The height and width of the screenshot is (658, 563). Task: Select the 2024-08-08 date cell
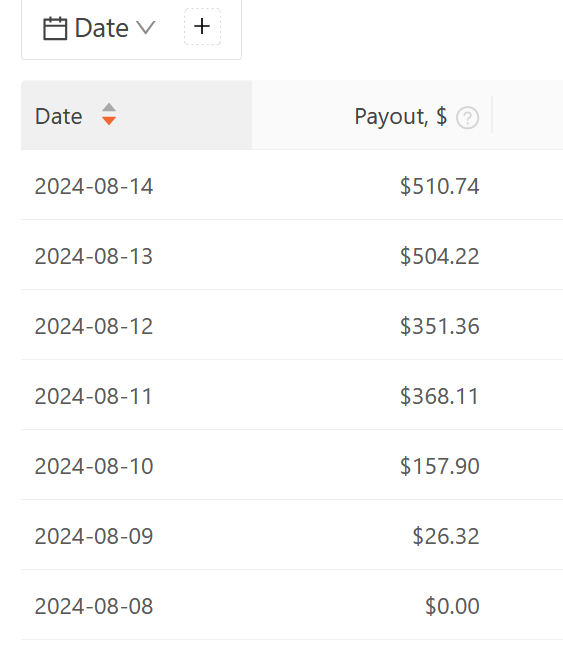click(x=94, y=607)
